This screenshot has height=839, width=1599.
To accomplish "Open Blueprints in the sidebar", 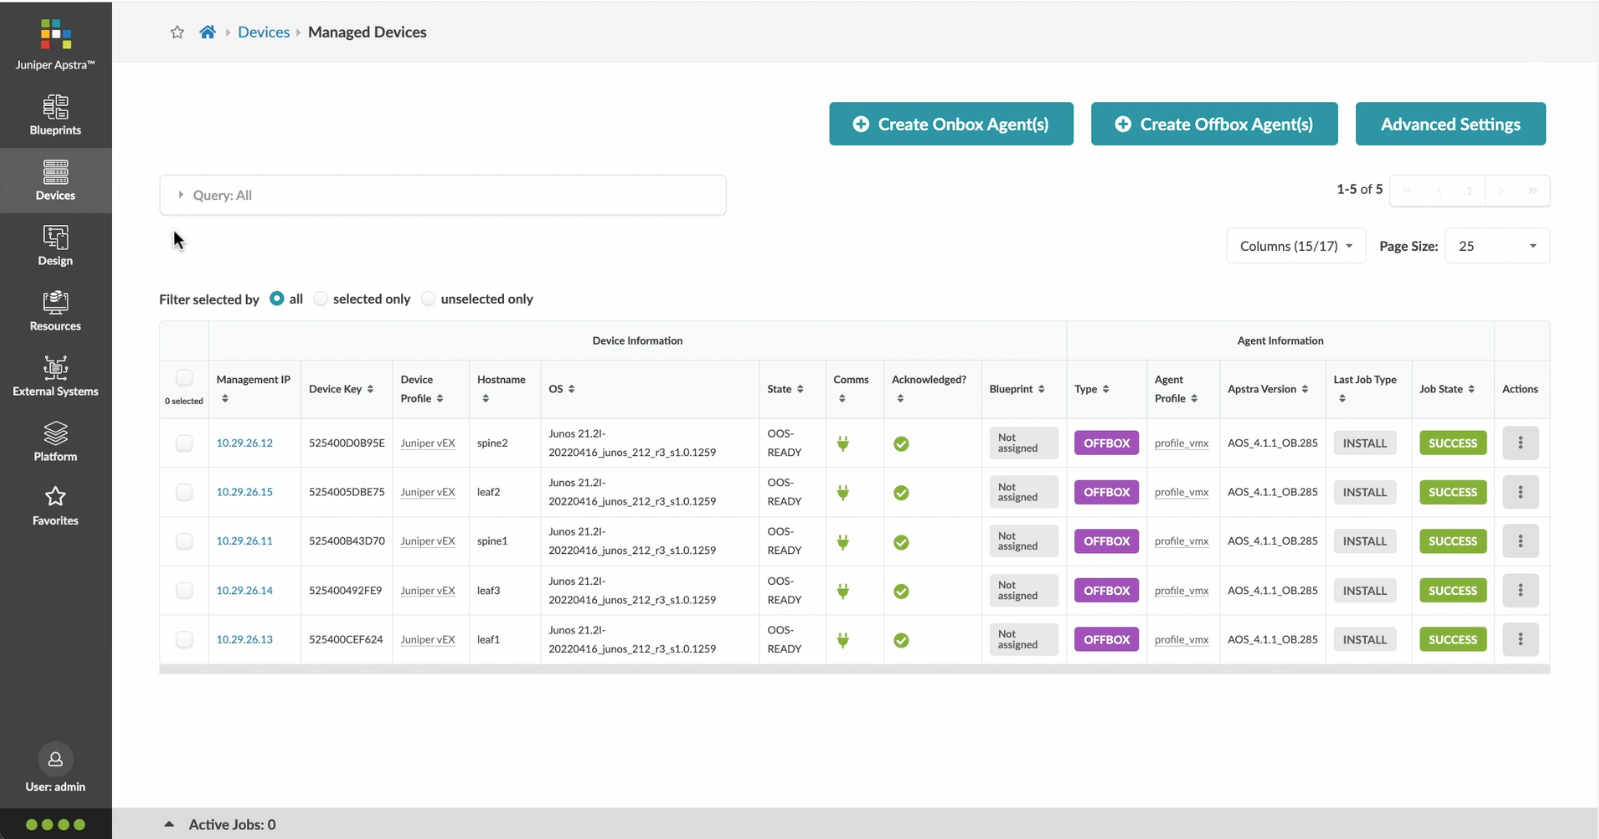I will point(55,115).
